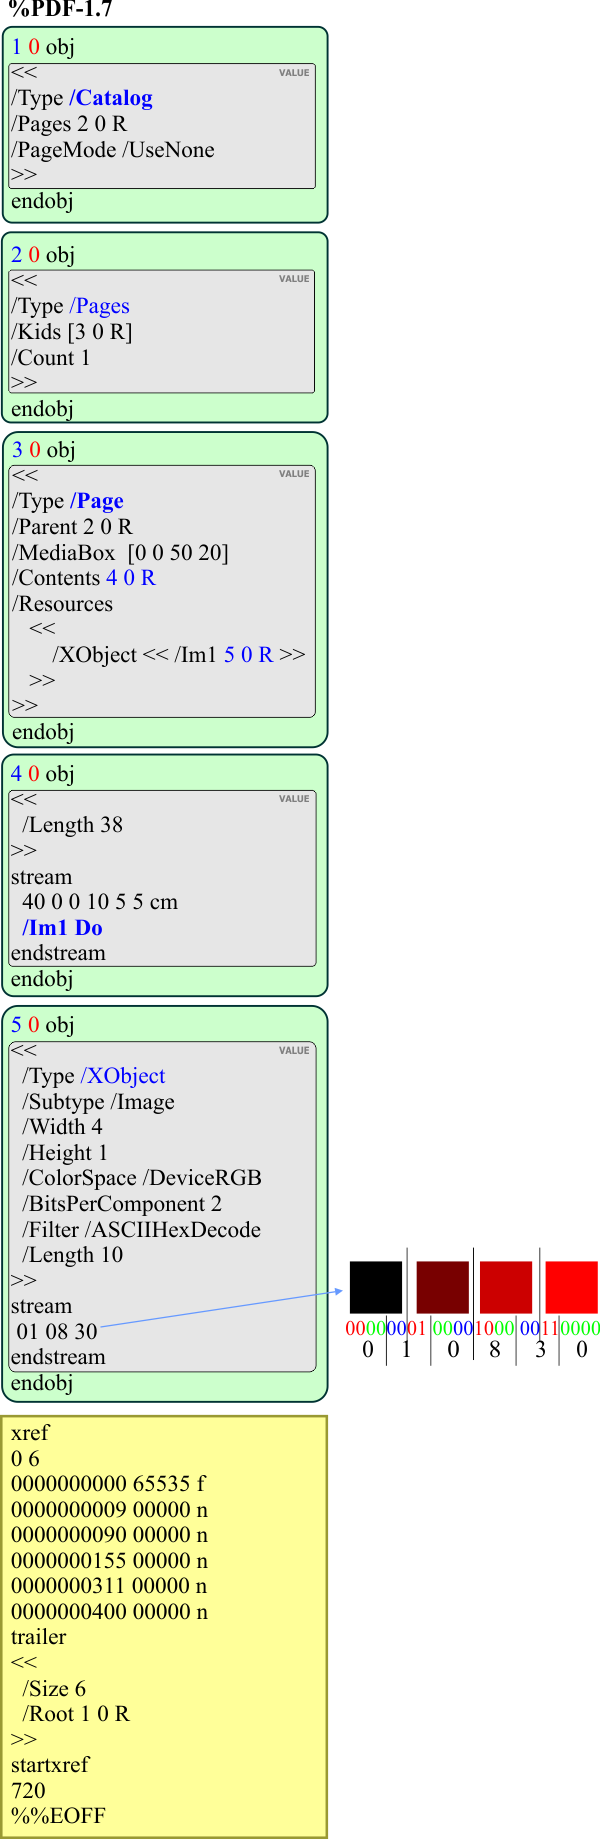This screenshot has width=600, height=1839.
Task: Select the '0000000090 00000 n' entry
Action: pos(110,1535)
